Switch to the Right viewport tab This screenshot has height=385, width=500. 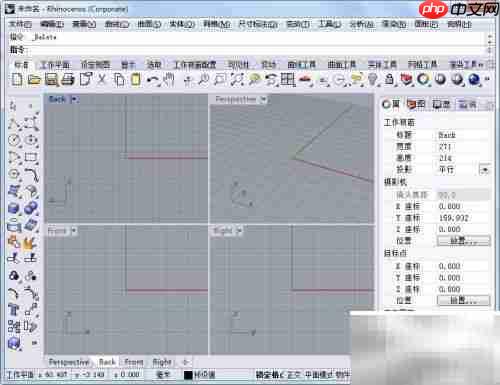[x=162, y=362]
